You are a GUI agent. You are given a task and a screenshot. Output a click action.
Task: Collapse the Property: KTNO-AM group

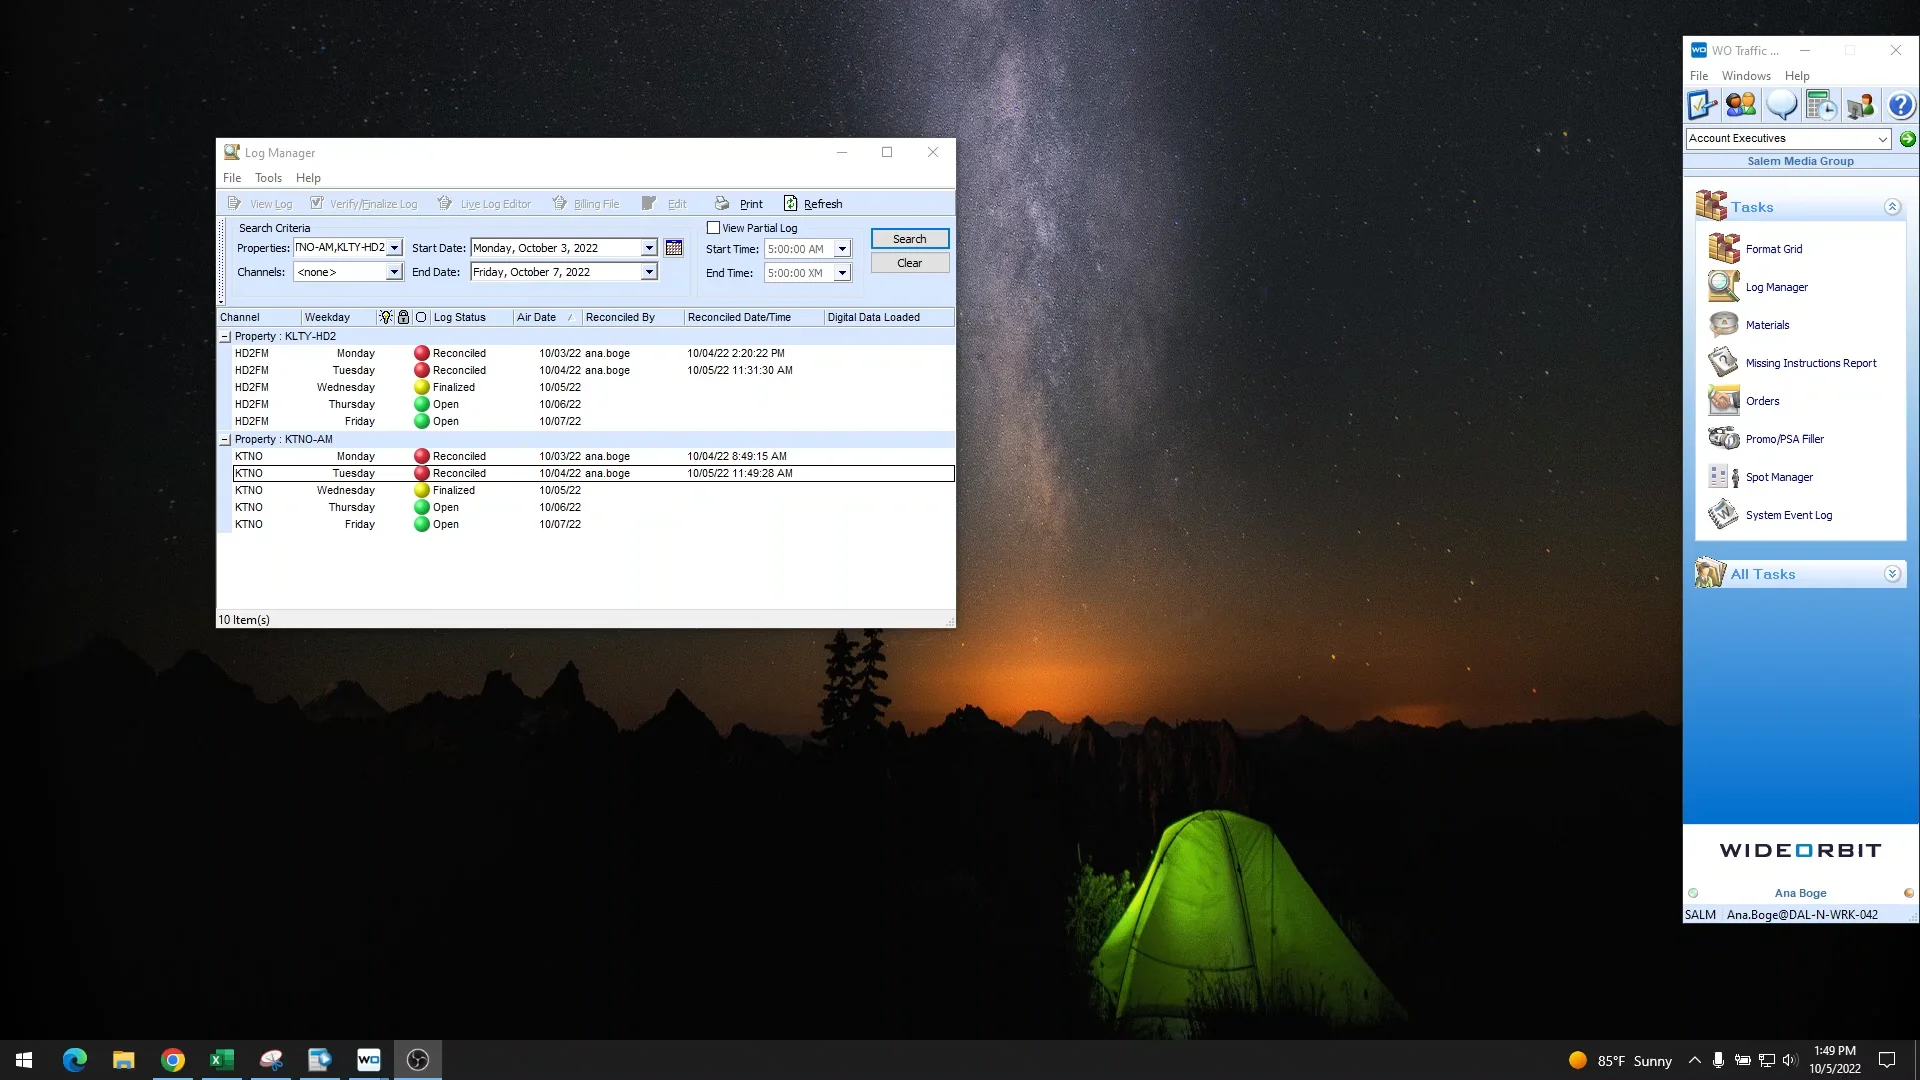point(224,439)
